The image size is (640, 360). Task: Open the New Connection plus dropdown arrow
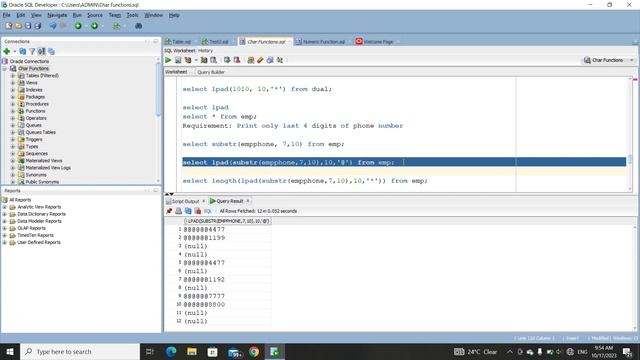point(15,51)
